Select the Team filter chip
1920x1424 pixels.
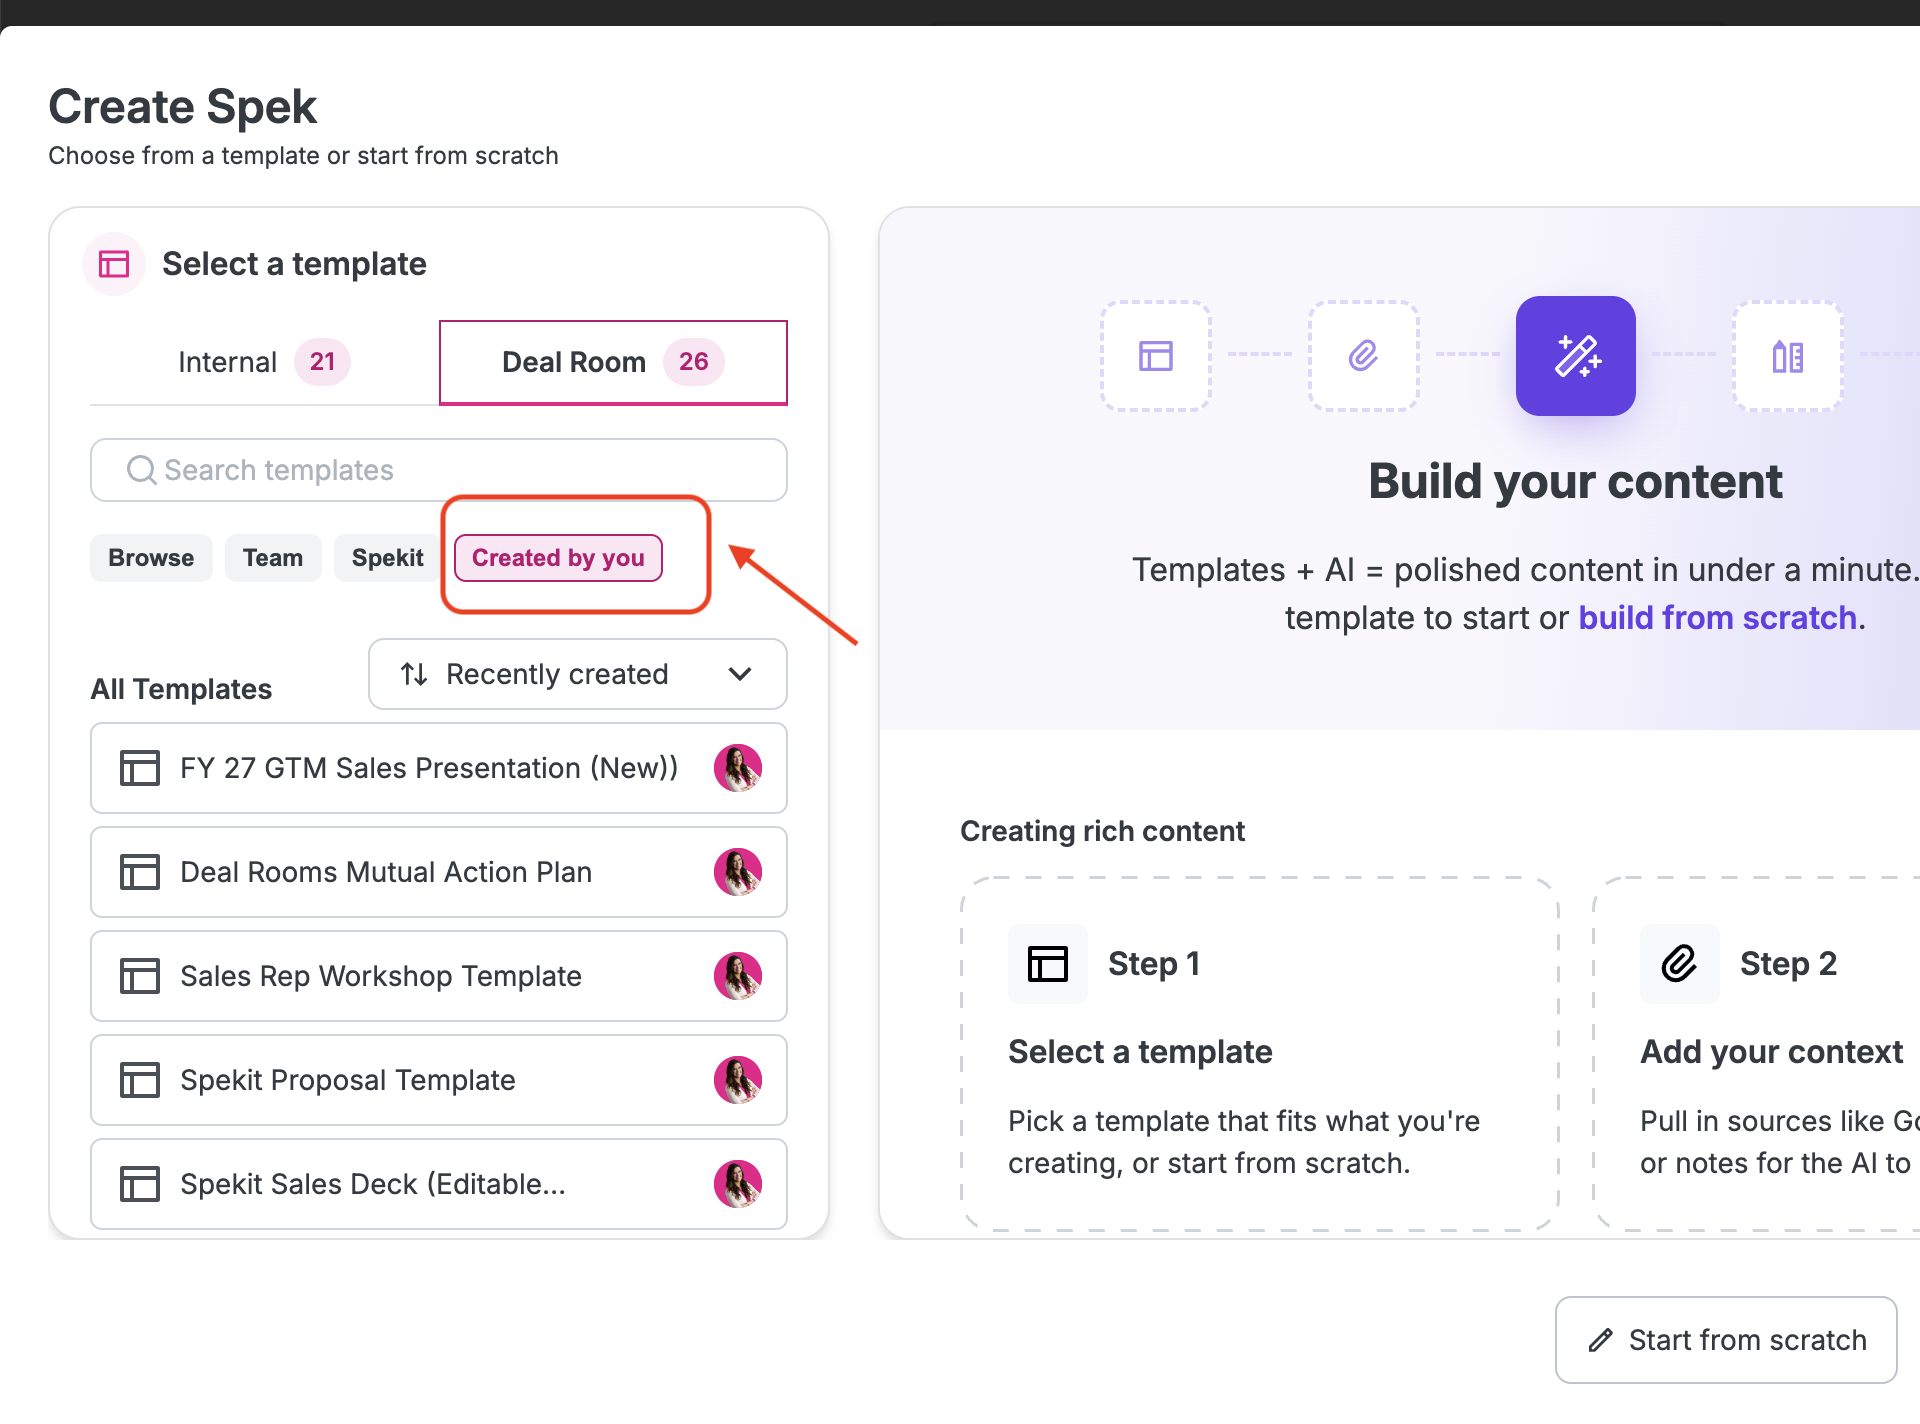[273, 558]
